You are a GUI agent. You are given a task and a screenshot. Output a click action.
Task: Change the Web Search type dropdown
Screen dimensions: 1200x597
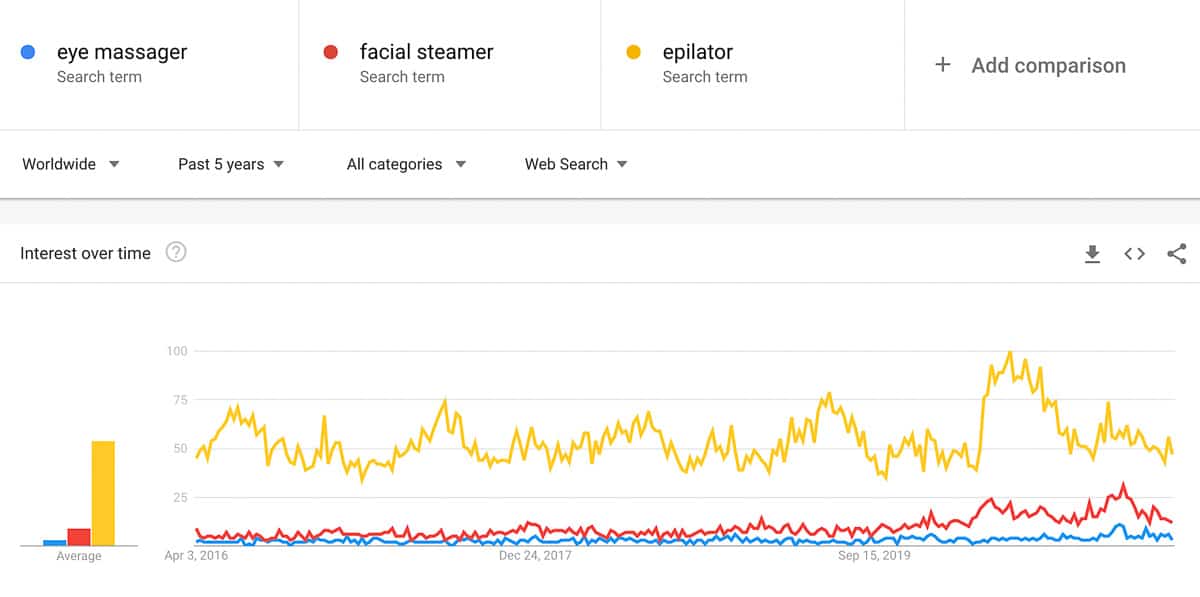[576, 164]
